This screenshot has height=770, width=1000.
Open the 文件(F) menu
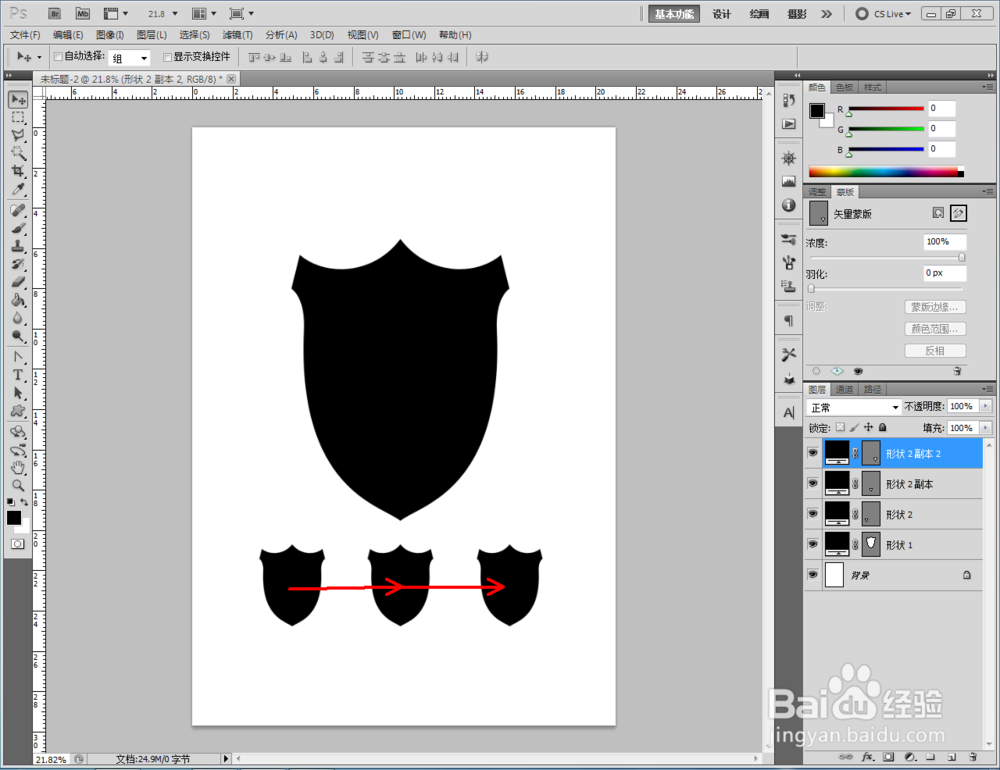[x=25, y=34]
